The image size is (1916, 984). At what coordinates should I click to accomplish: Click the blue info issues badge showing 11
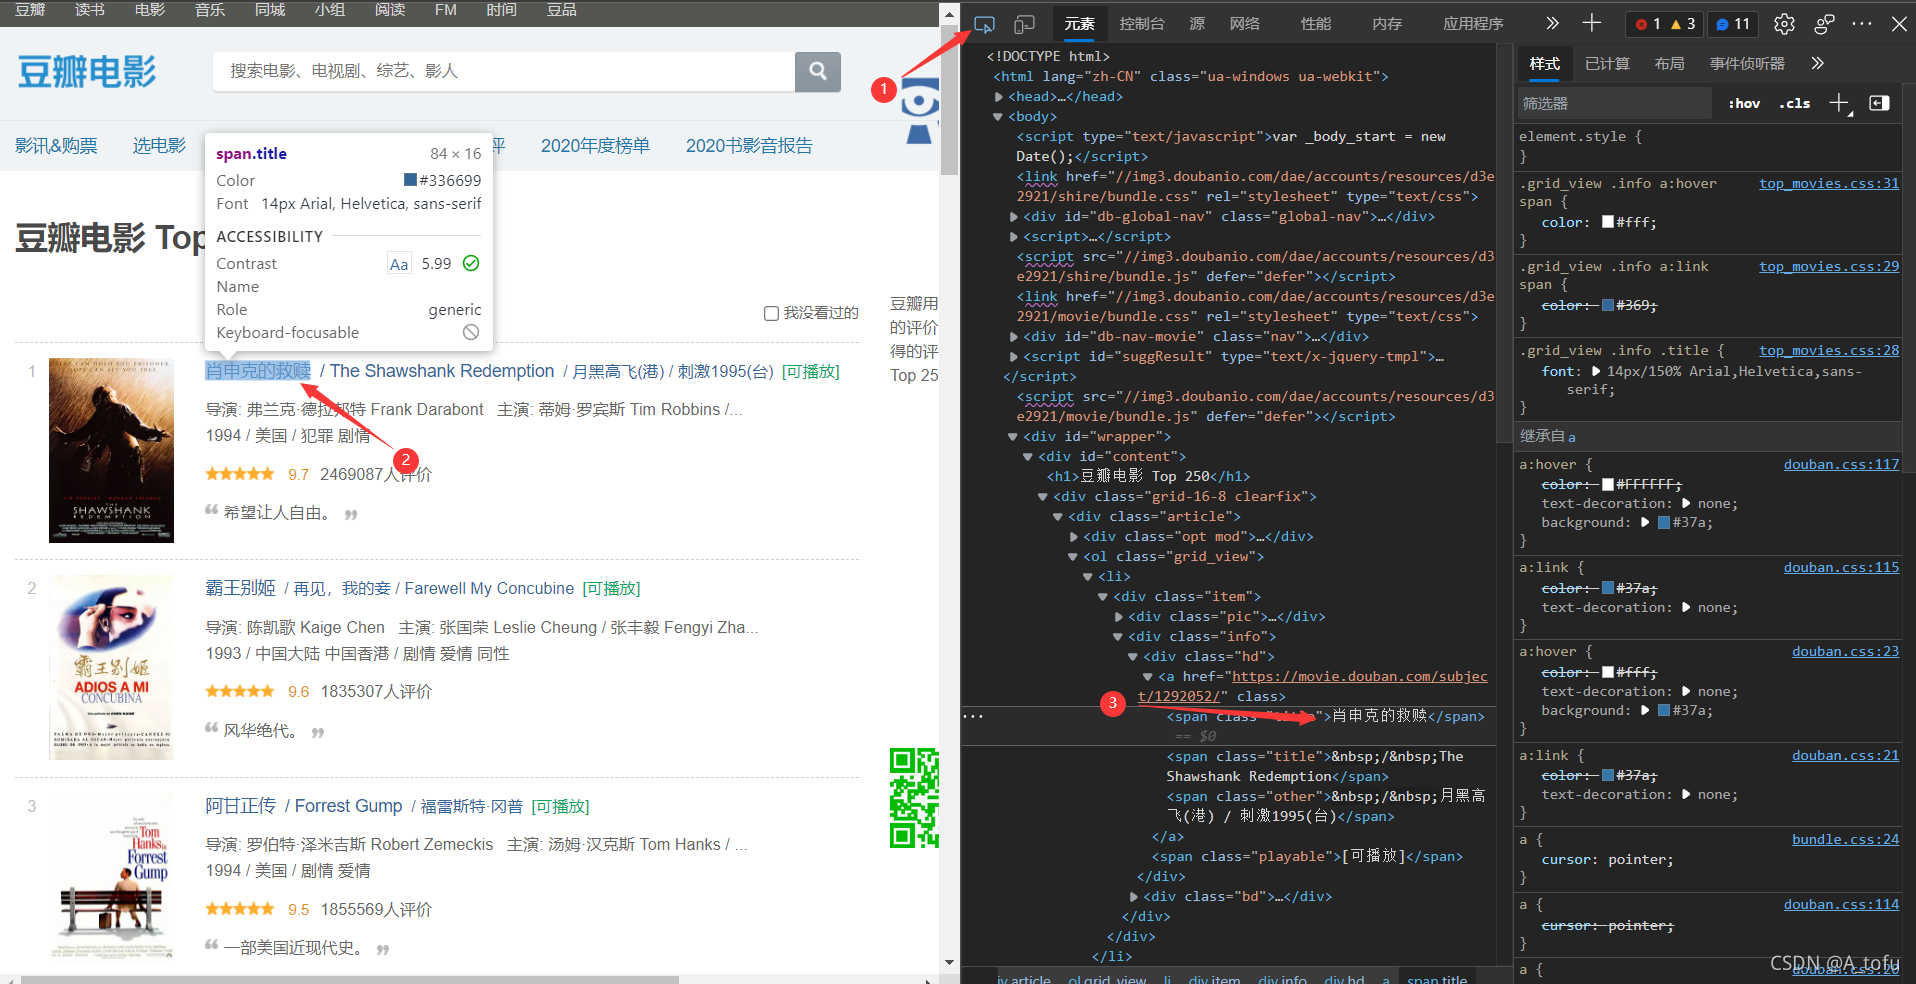click(x=1733, y=24)
